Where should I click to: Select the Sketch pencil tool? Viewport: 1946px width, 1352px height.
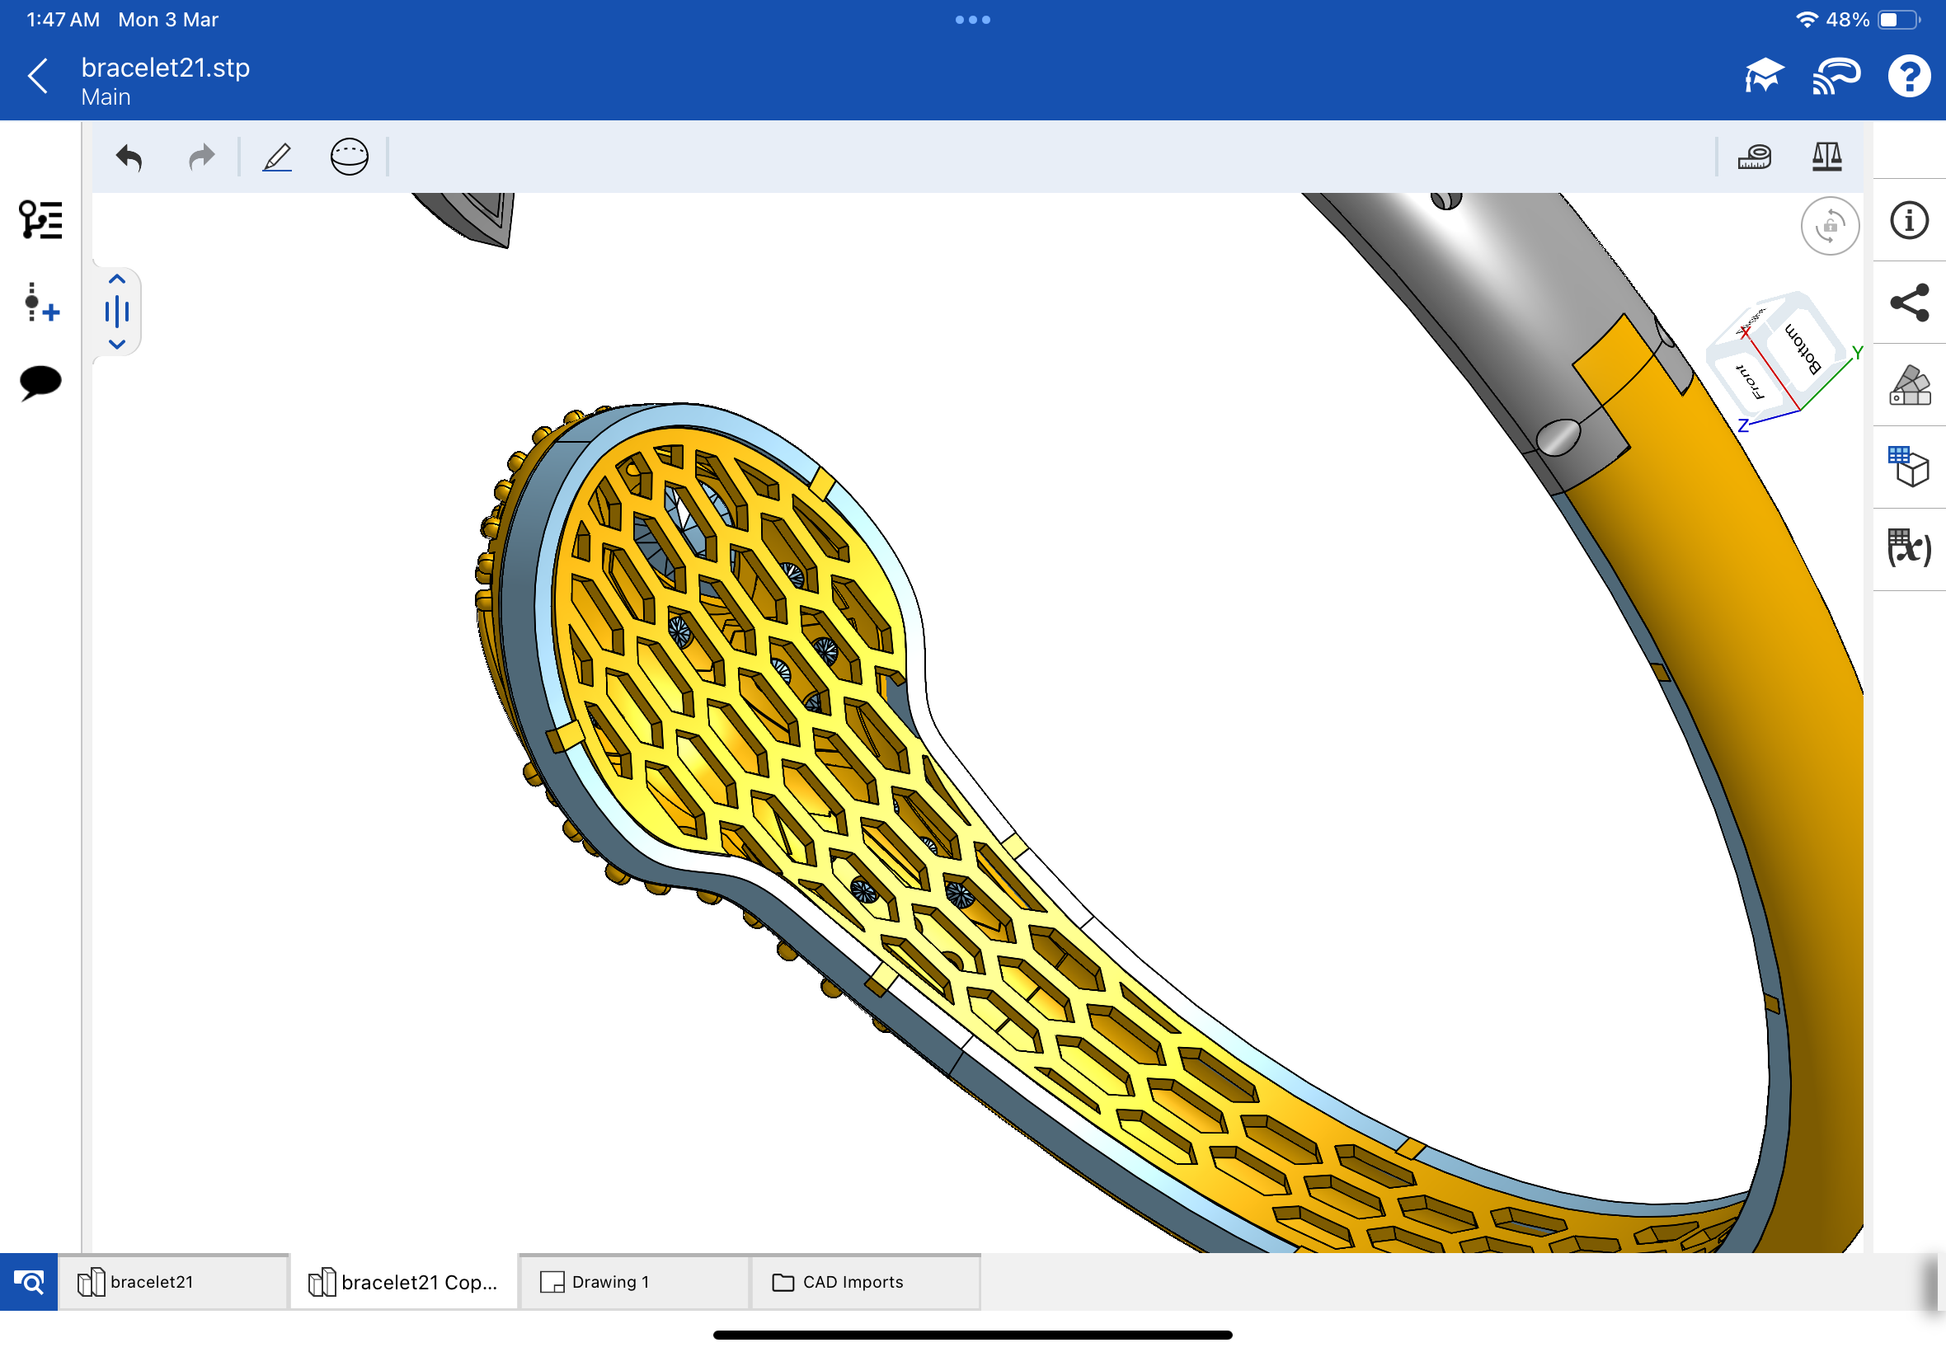pyautogui.click(x=277, y=158)
